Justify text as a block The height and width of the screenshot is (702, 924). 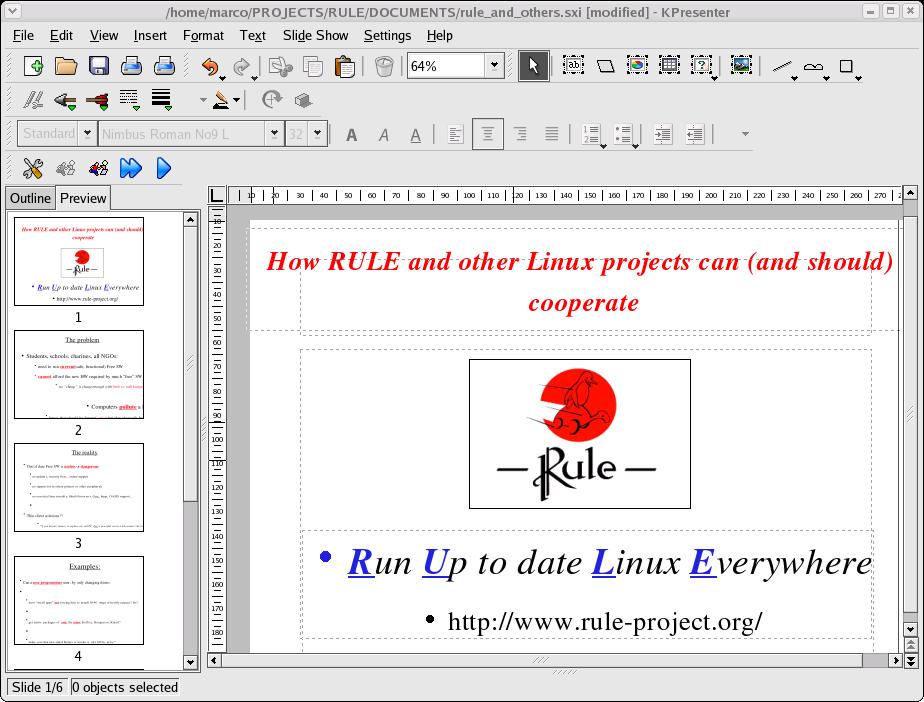[x=552, y=134]
